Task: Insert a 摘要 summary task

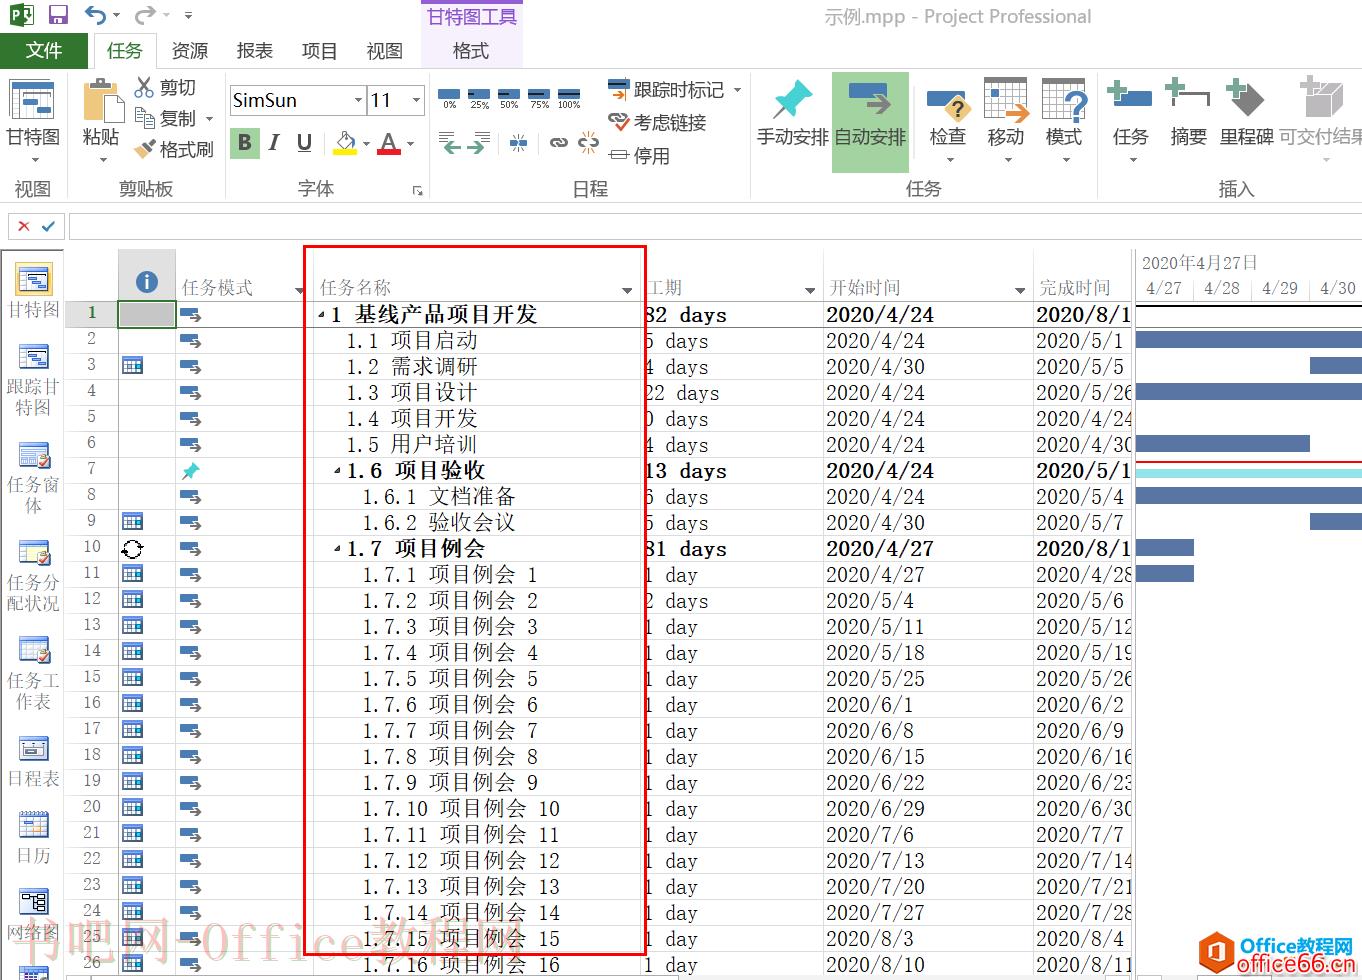Action: pos(1188,113)
